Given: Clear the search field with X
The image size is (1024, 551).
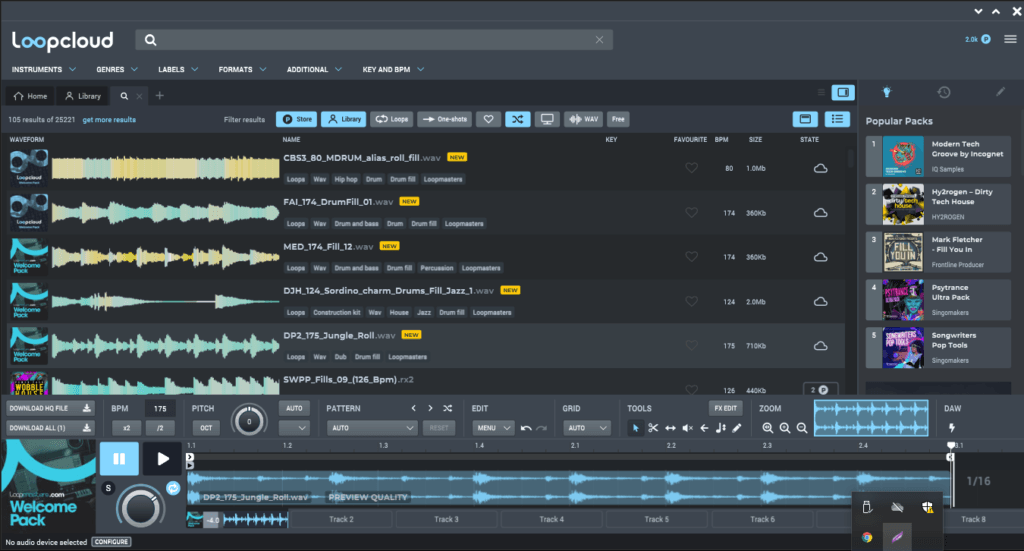Looking at the screenshot, I should point(600,40).
